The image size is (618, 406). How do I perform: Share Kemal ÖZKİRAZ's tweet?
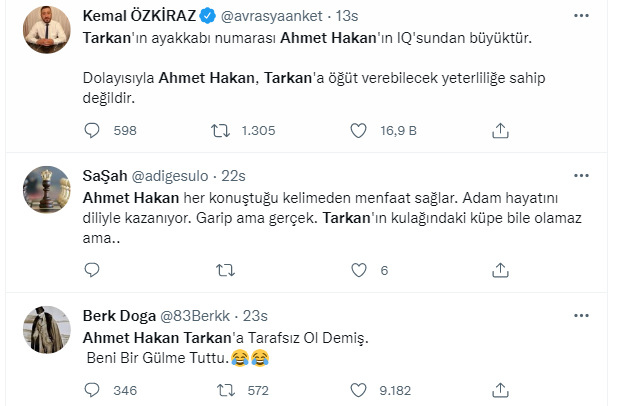click(x=500, y=130)
